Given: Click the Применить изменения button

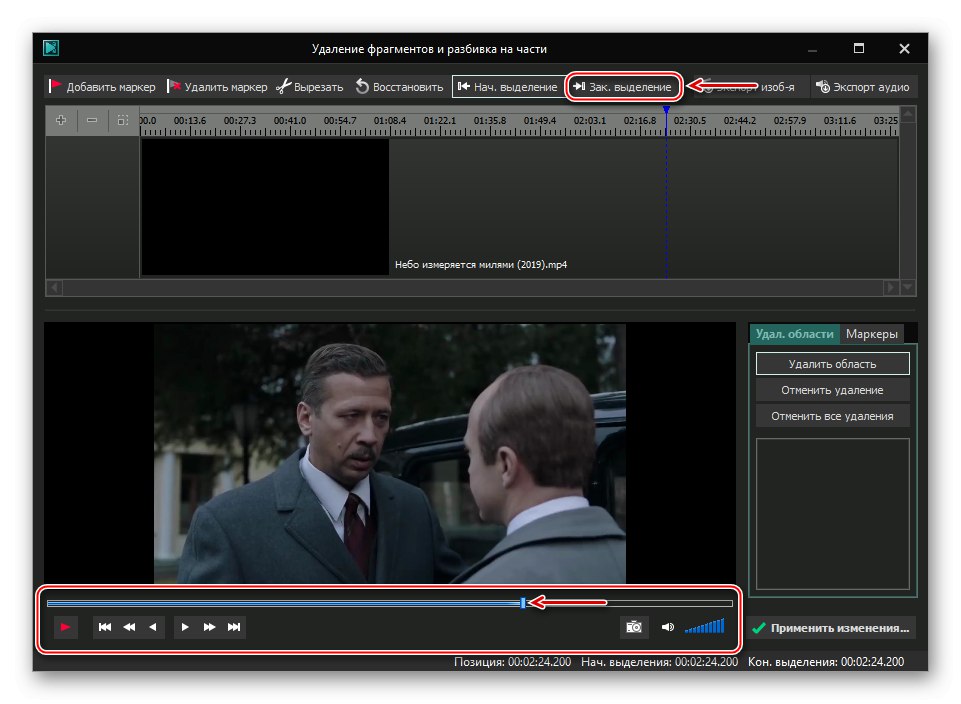Looking at the screenshot, I should pos(831,627).
